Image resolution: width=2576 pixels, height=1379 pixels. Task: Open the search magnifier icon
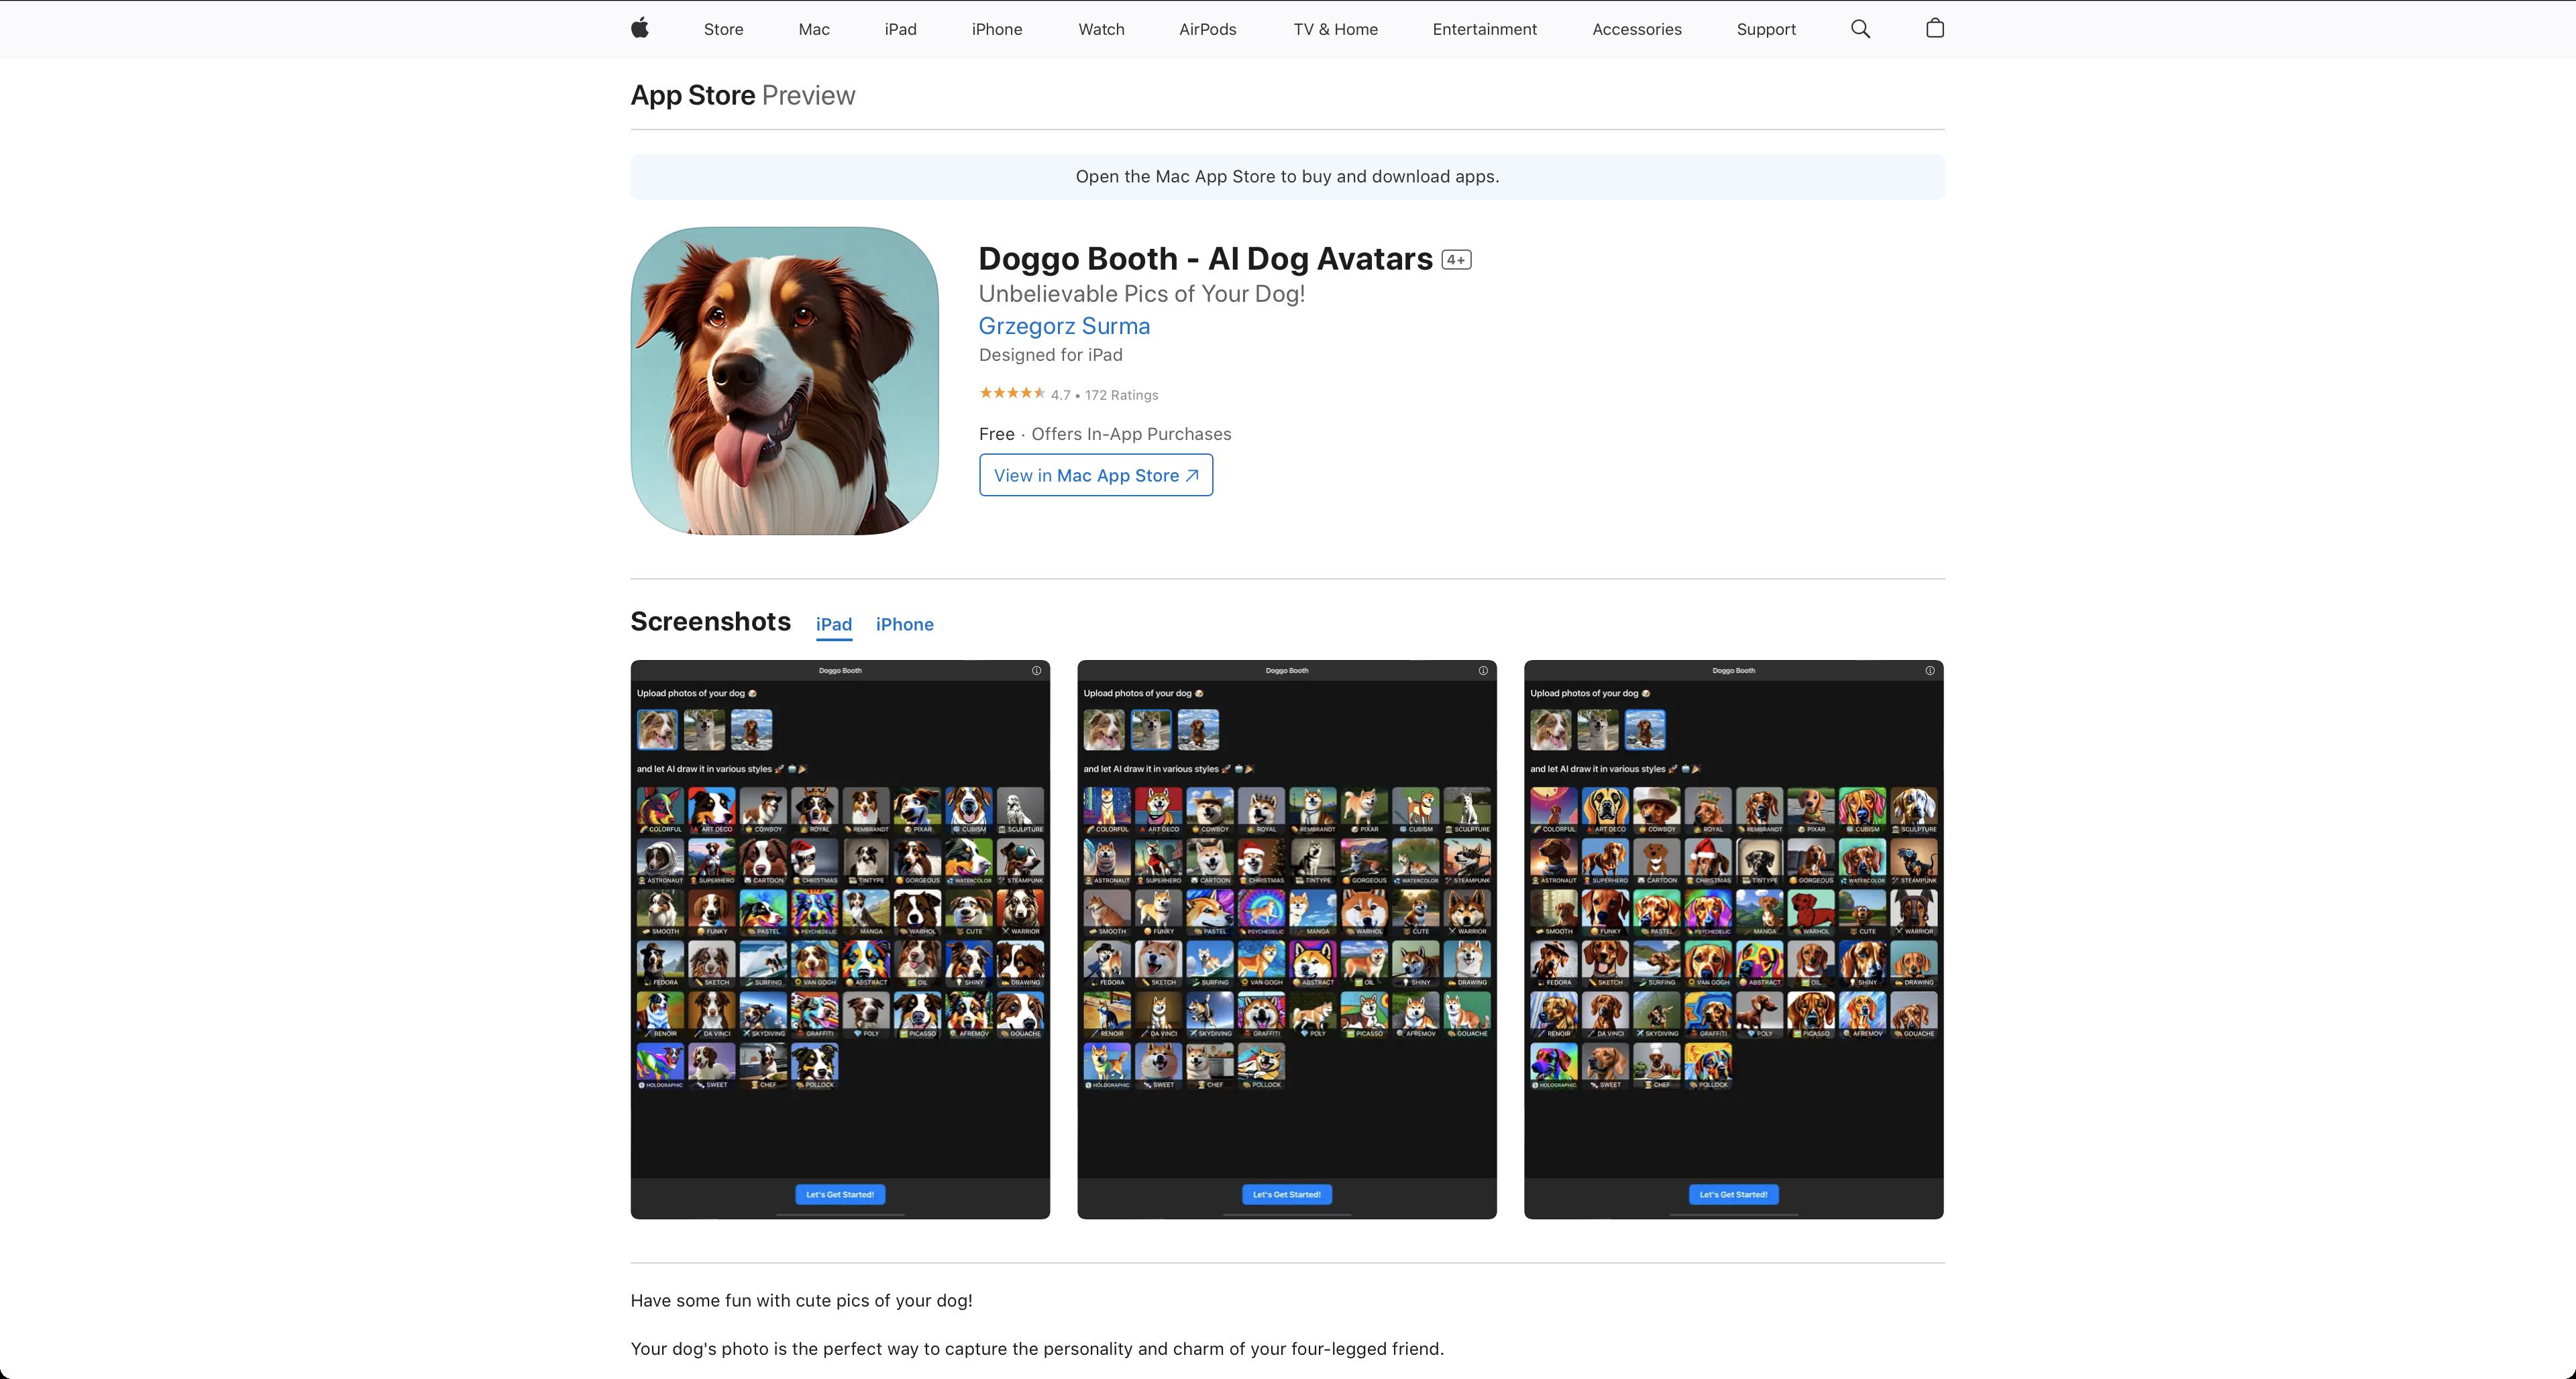[x=1860, y=29]
